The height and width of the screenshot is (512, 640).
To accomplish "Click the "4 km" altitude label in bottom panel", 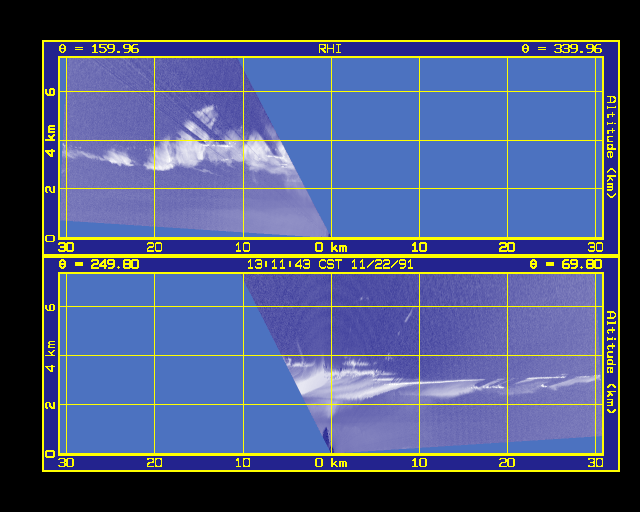I will pos(50,356).
